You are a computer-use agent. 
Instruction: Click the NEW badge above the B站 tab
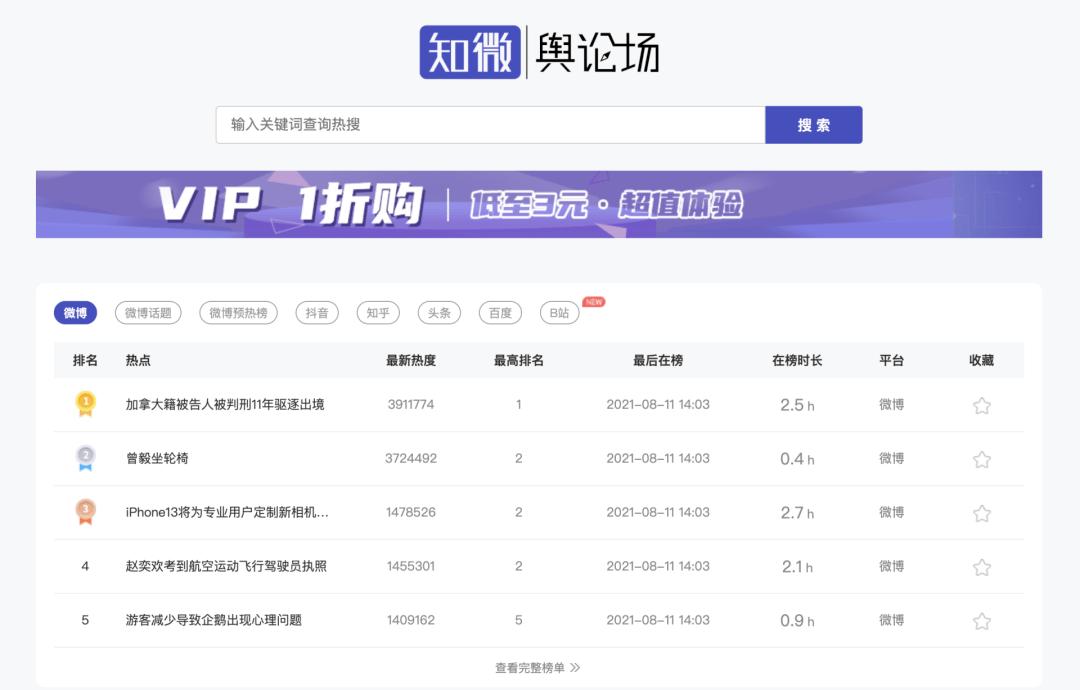coord(592,300)
